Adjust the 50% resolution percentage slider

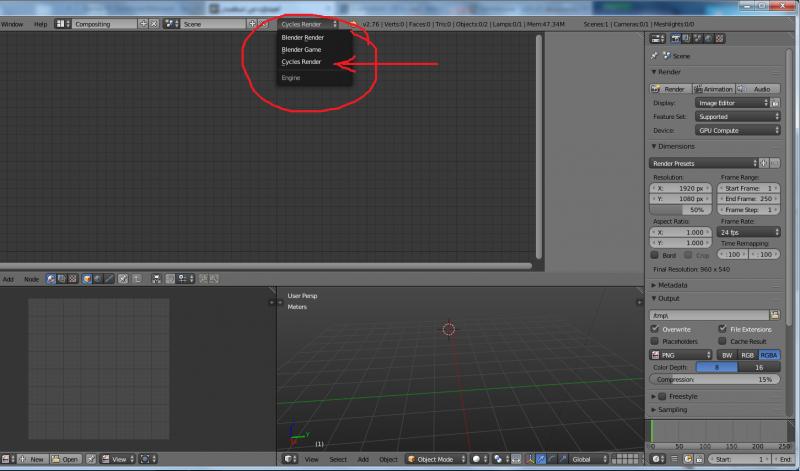(x=681, y=210)
